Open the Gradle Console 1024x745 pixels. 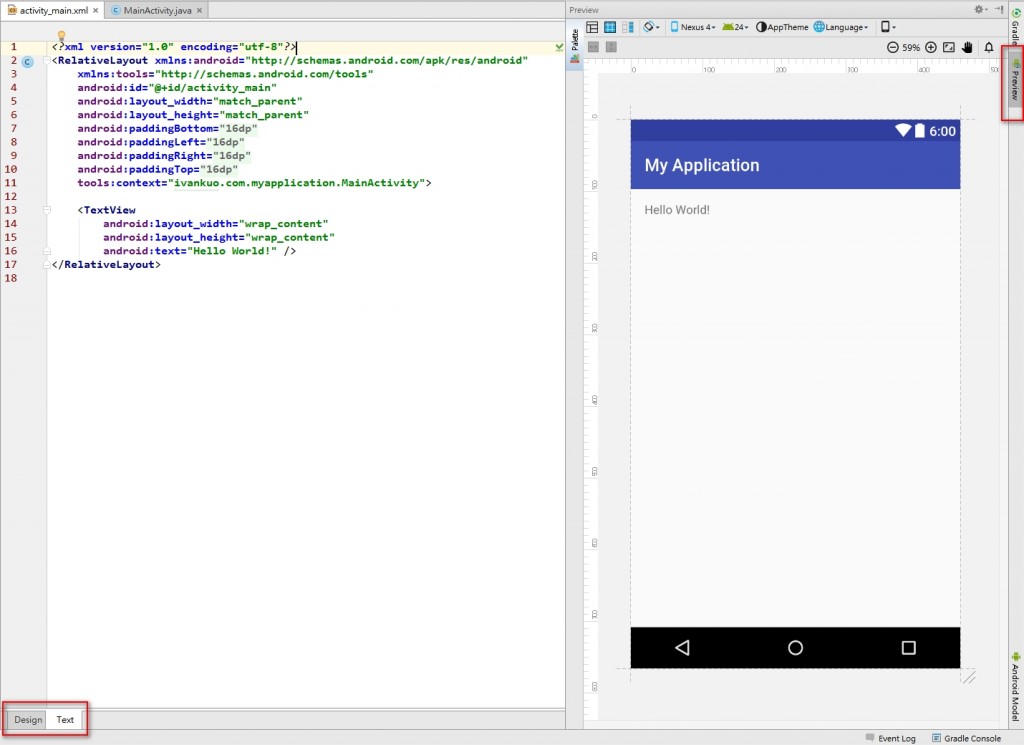pyautogui.click(x=966, y=738)
